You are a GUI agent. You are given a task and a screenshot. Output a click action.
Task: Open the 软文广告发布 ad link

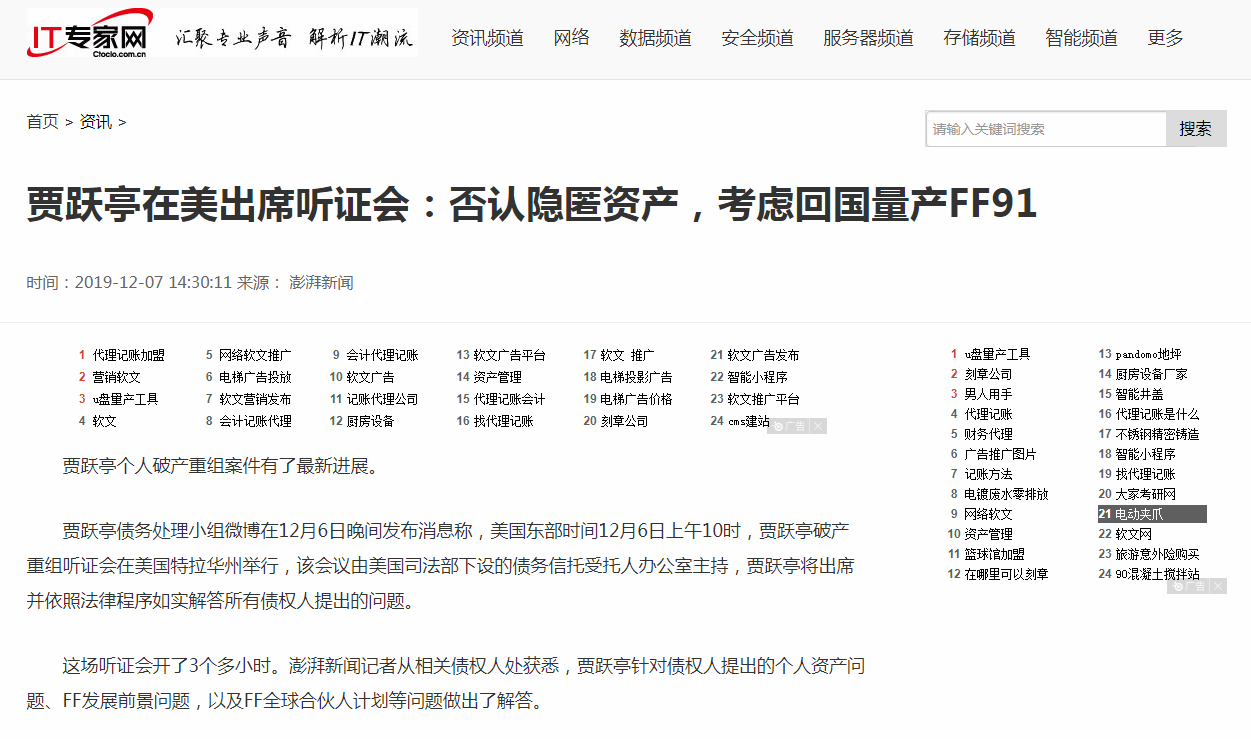coord(763,355)
